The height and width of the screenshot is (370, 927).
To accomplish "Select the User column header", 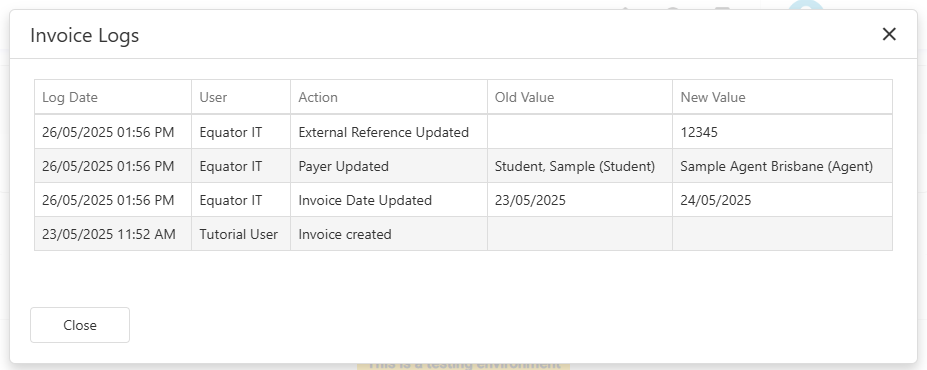I will 241,97.
